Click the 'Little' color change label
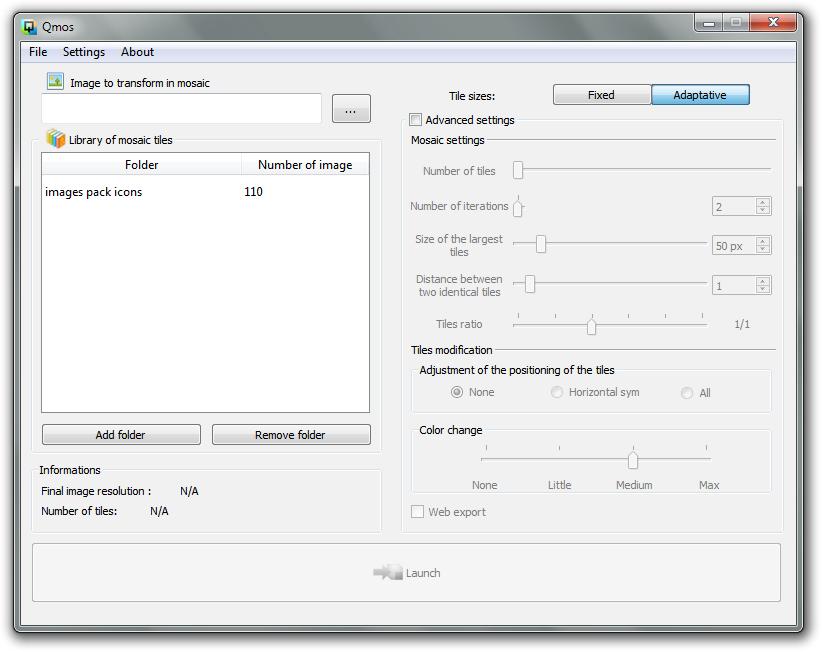 pos(559,485)
